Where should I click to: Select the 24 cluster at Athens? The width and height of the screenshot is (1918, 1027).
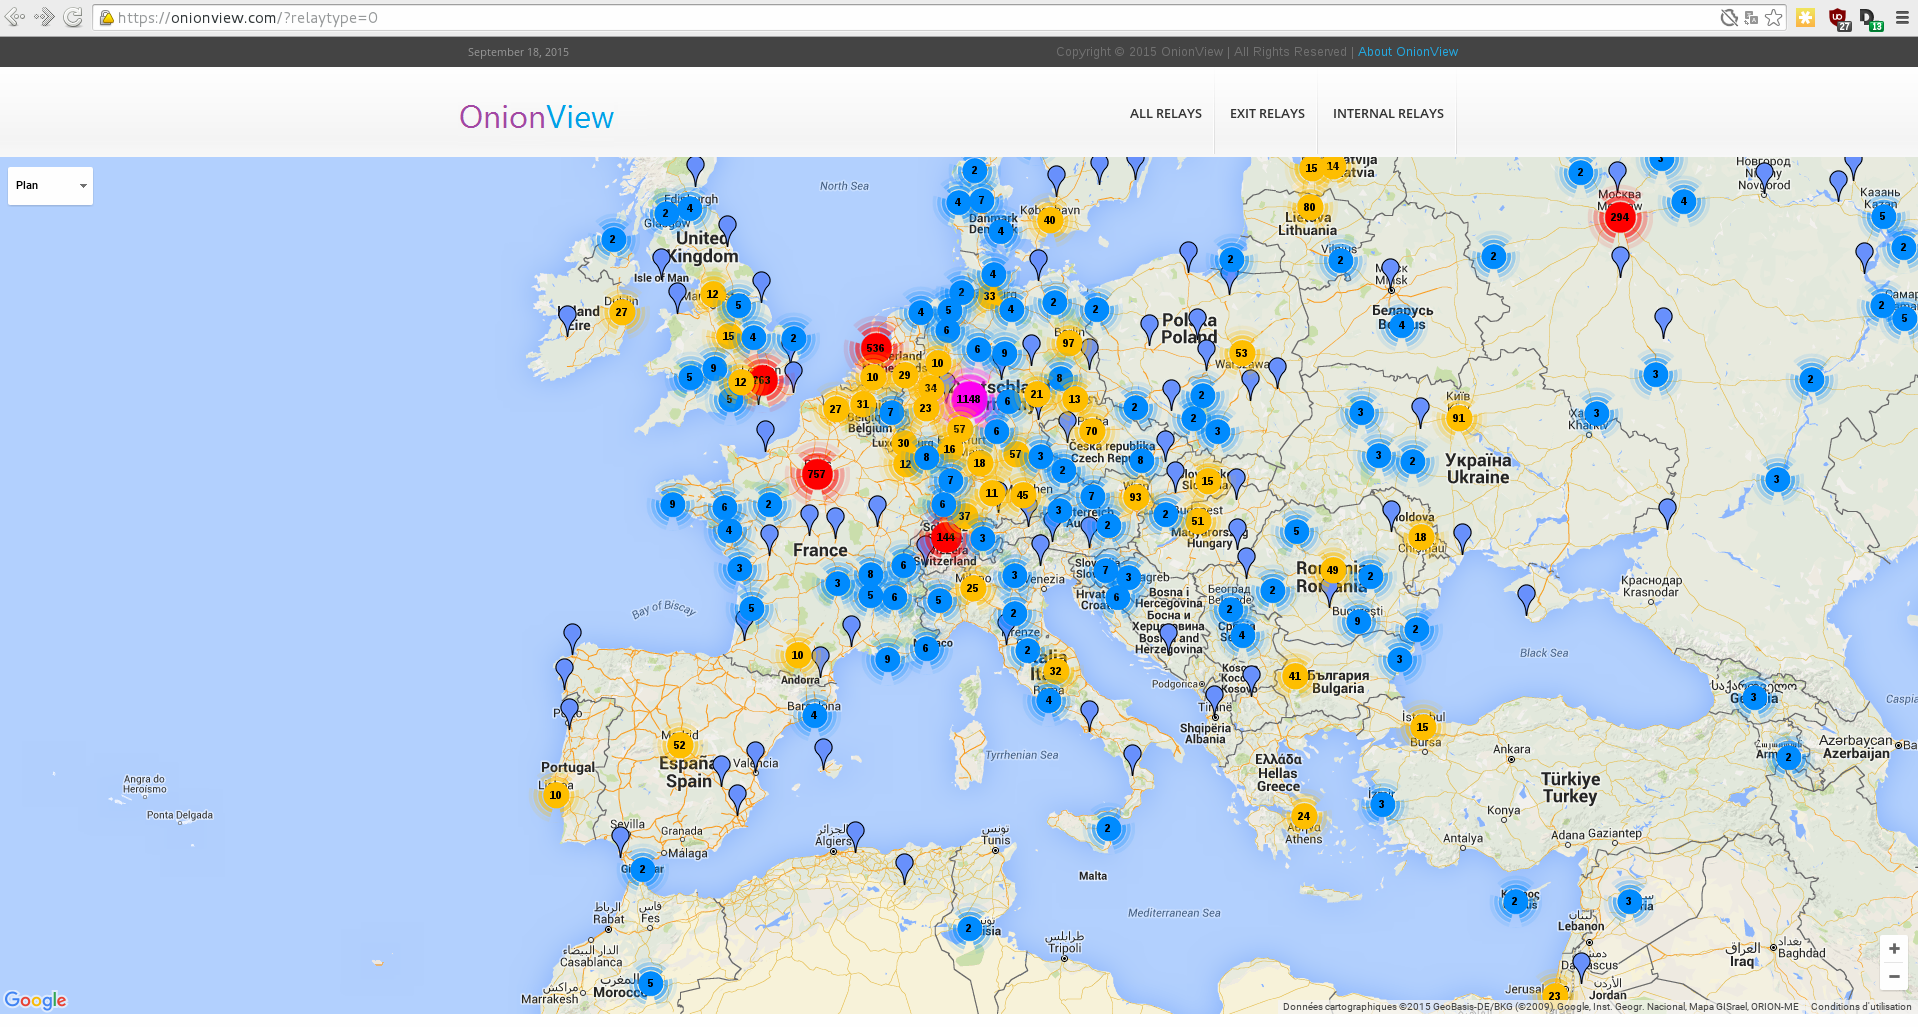(1303, 816)
